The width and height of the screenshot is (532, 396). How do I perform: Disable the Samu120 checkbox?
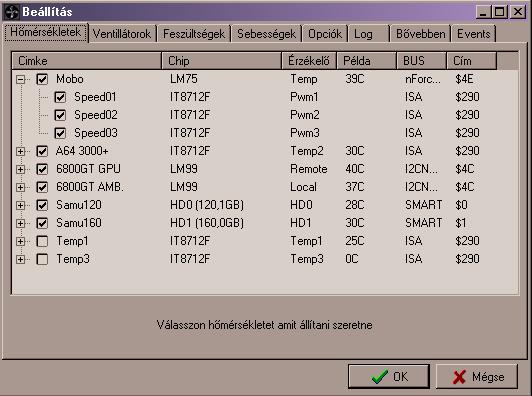point(42,205)
